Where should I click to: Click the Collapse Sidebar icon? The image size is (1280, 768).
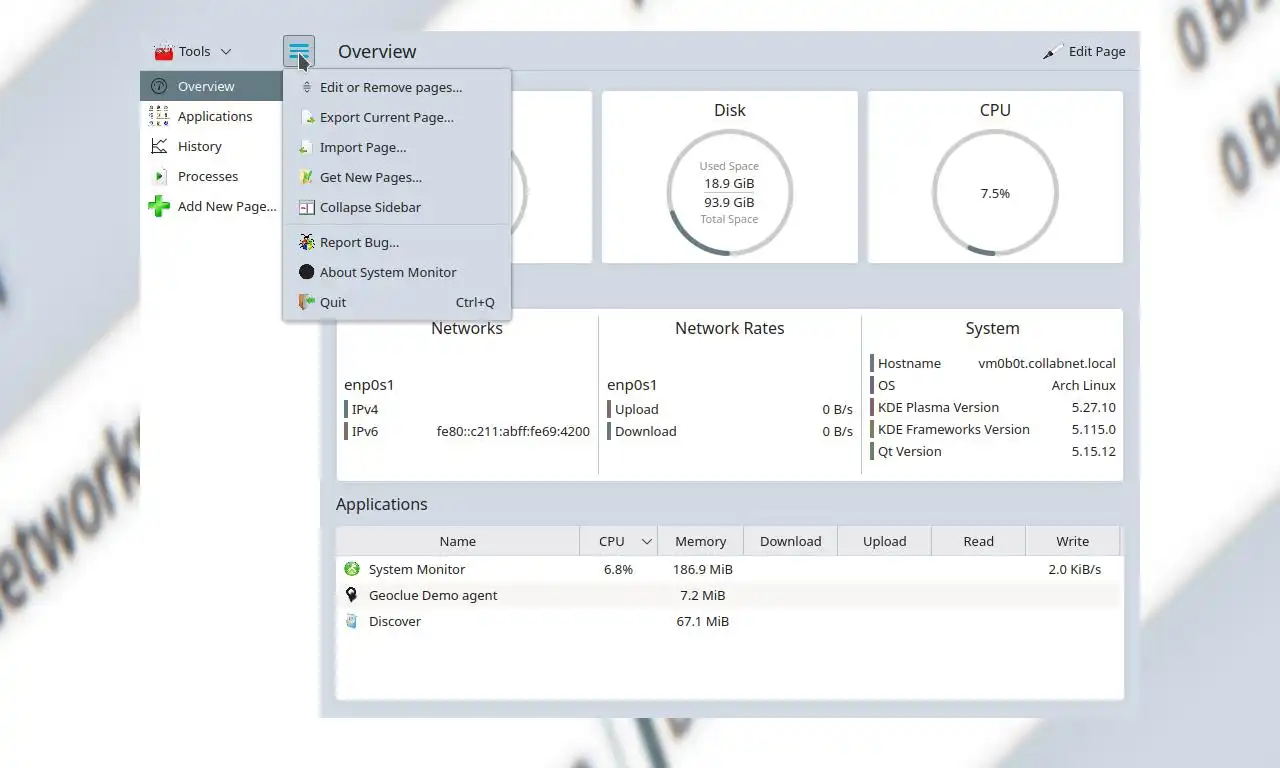click(x=306, y=207)
